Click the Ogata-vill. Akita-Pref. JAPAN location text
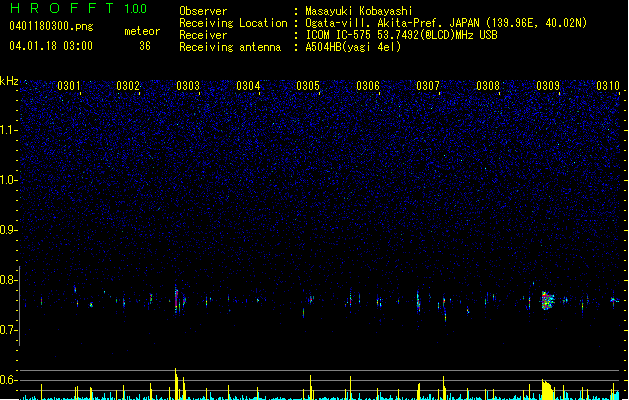The width and height of the screenshot is (629, 400). tap(446, 23)
